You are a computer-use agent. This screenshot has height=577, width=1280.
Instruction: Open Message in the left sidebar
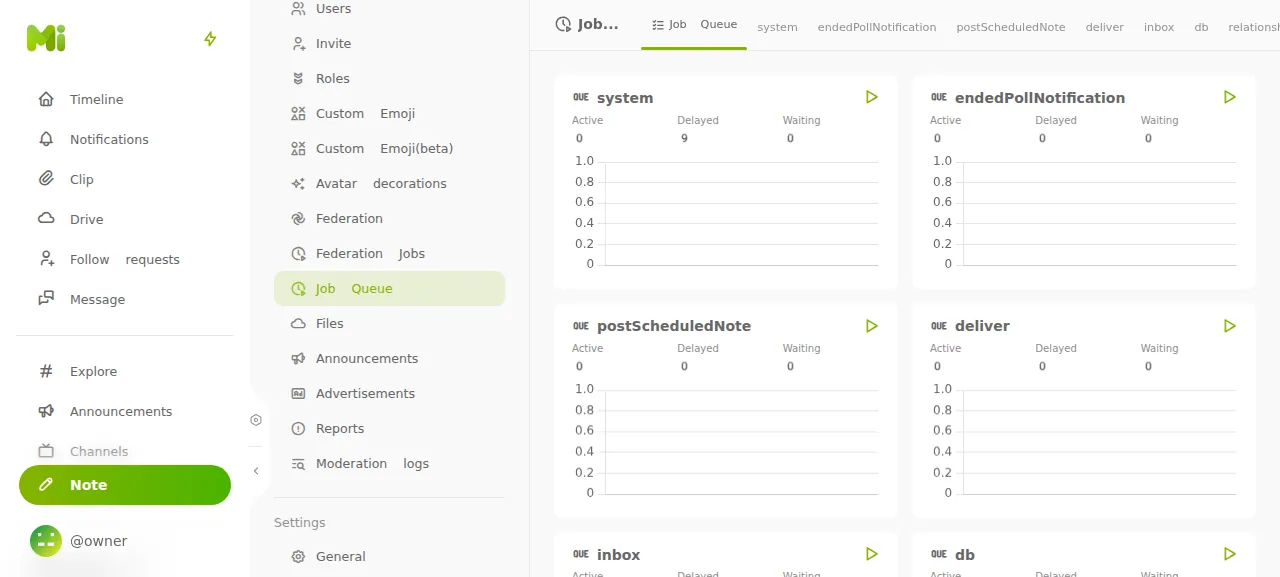coord(125,299)
